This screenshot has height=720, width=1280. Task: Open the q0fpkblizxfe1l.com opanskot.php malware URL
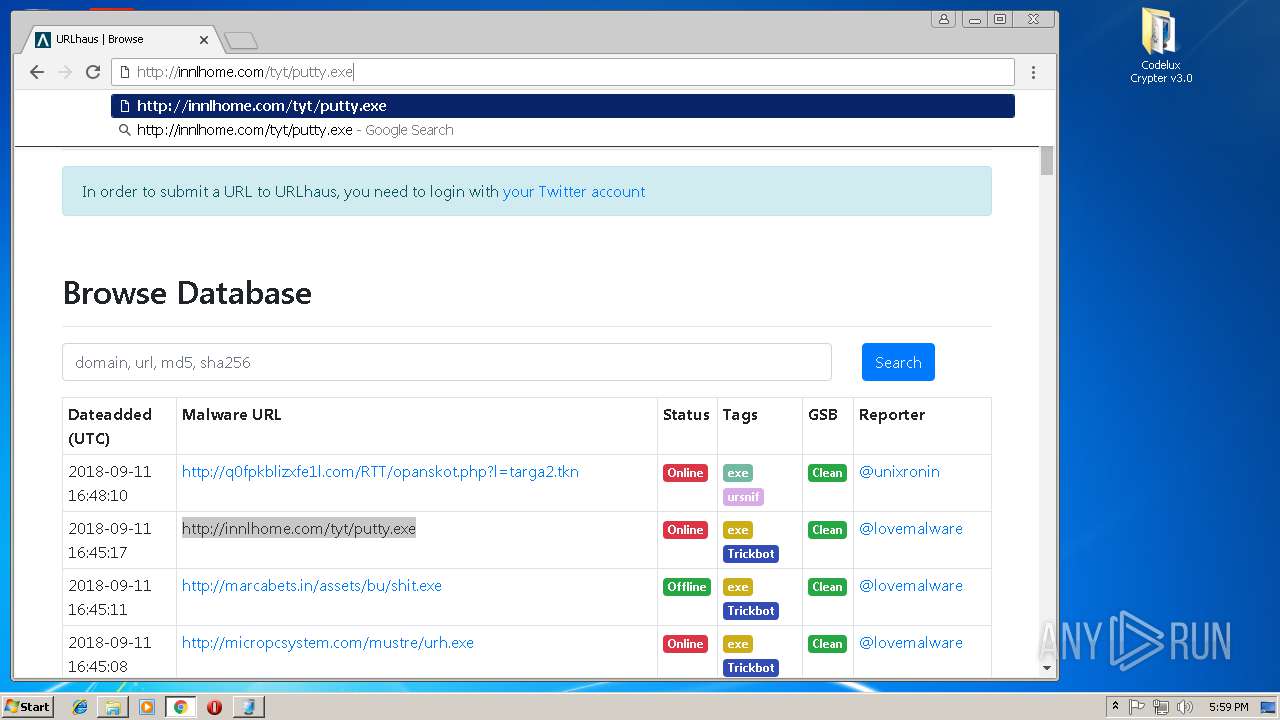(x=380, y=472)
